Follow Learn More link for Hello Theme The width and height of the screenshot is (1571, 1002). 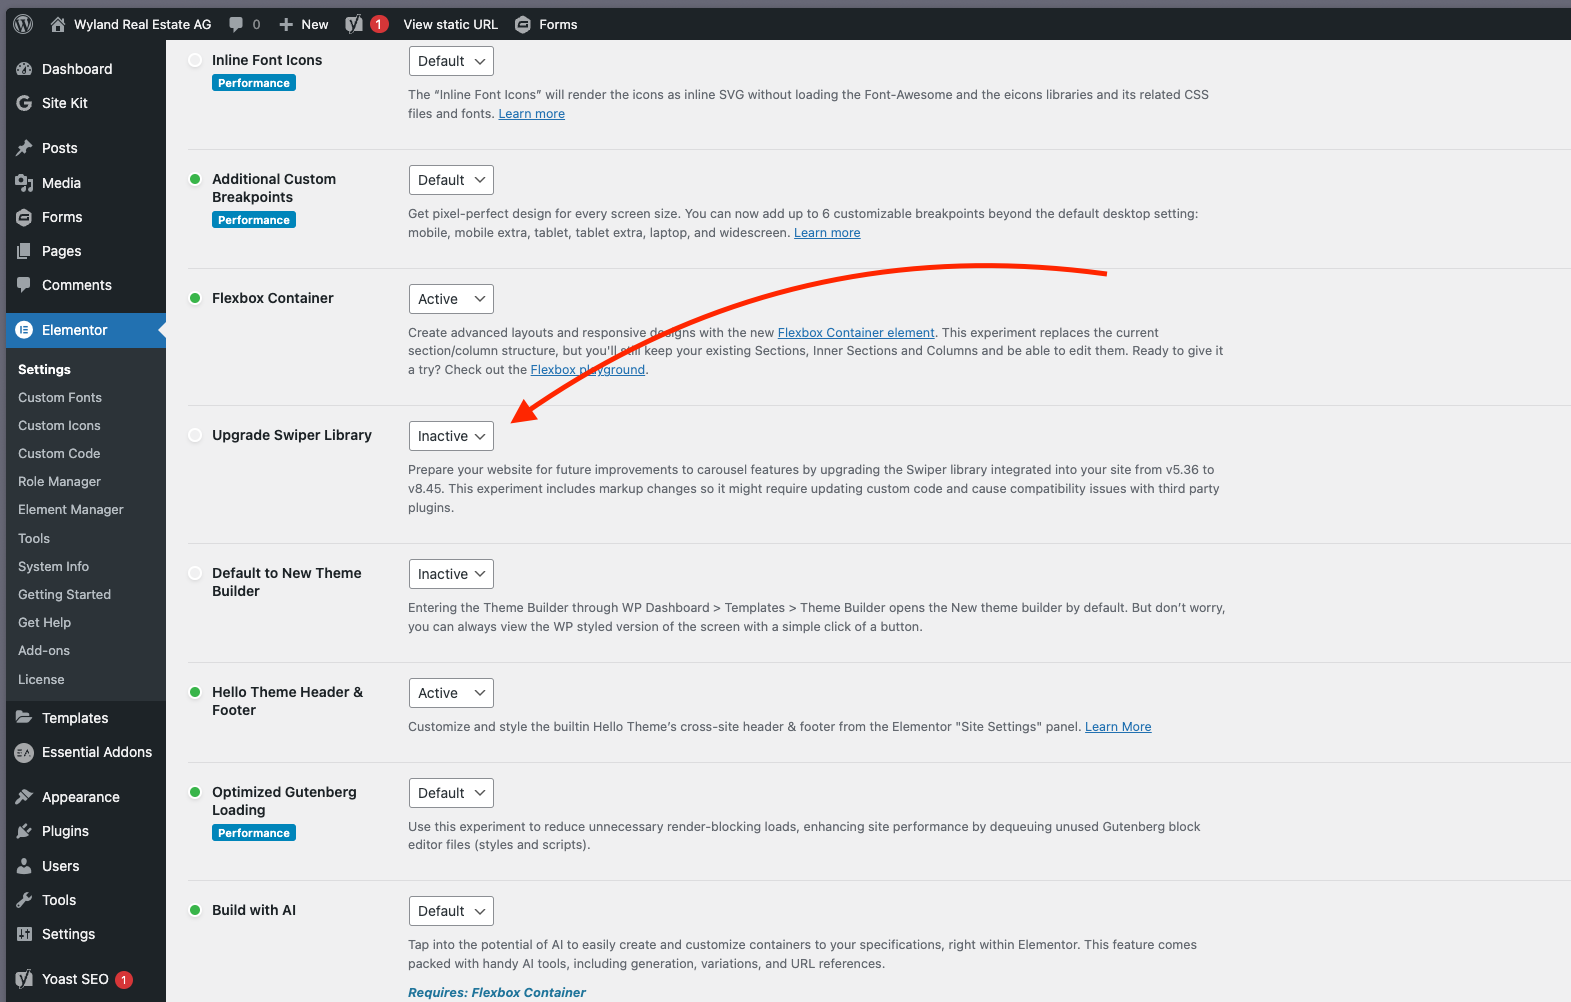[x=1118, y=727]
